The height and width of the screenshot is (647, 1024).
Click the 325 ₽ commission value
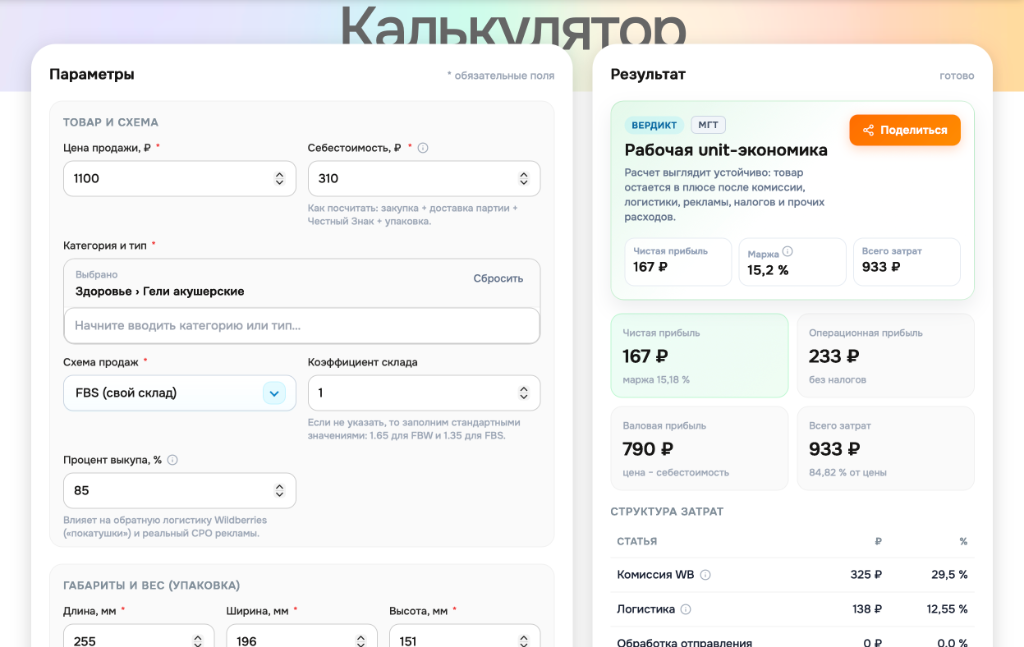[x=865, y=575]
